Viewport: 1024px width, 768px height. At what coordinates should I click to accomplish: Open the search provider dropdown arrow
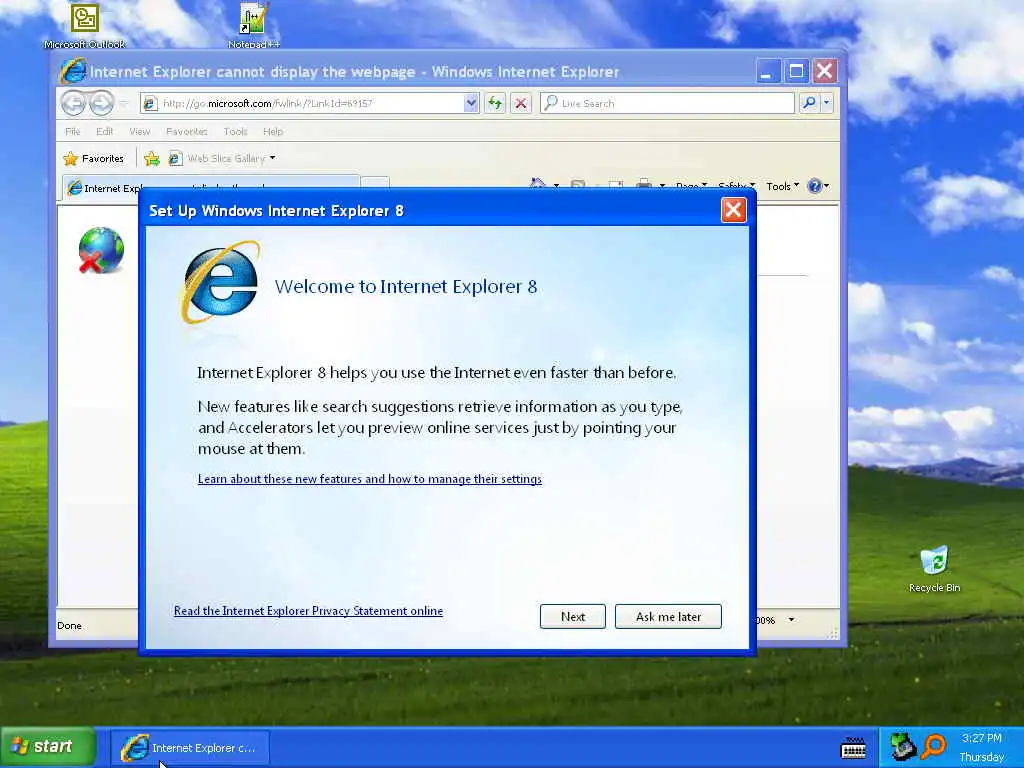[827, 103]
